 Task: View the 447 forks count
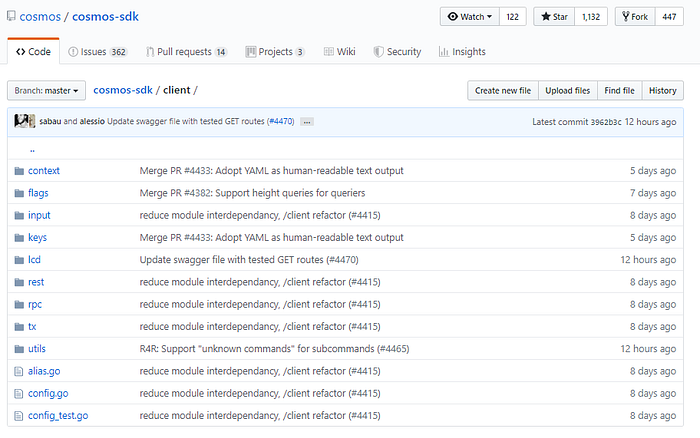tap(669, 17)
